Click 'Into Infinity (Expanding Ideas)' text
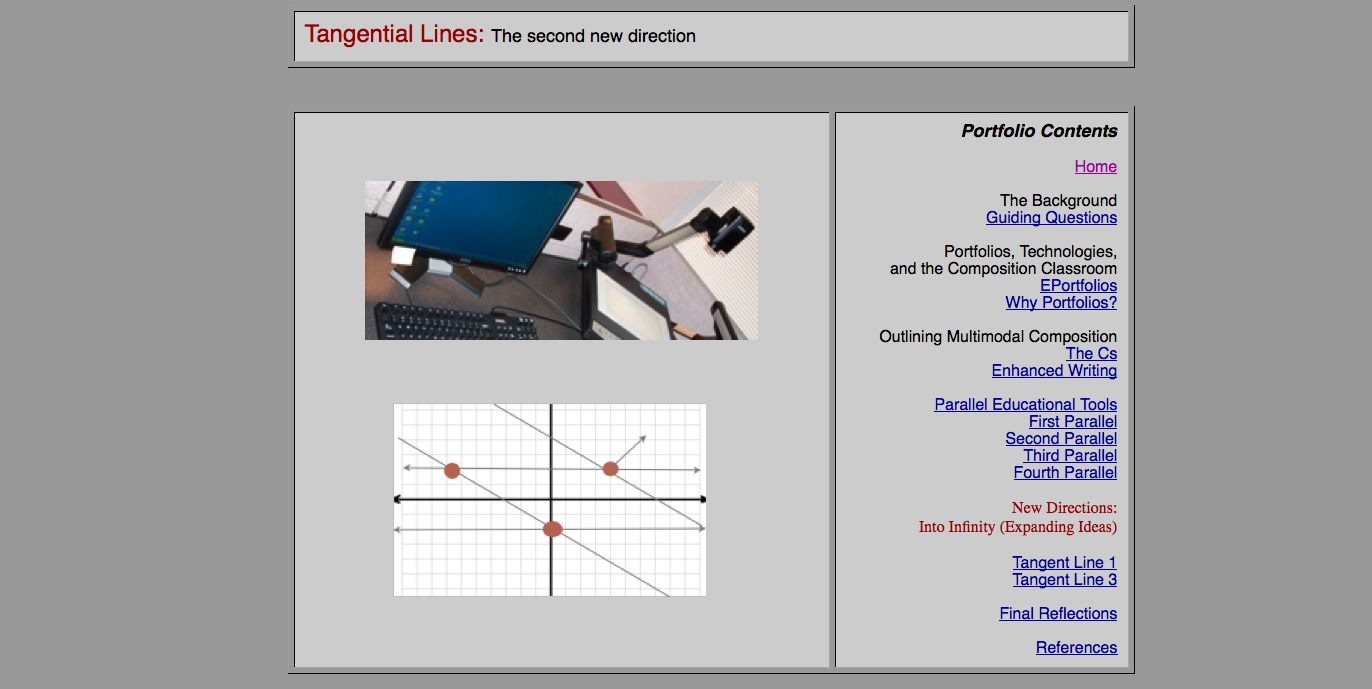1372x689 pixels. [x=1018, y=527]
